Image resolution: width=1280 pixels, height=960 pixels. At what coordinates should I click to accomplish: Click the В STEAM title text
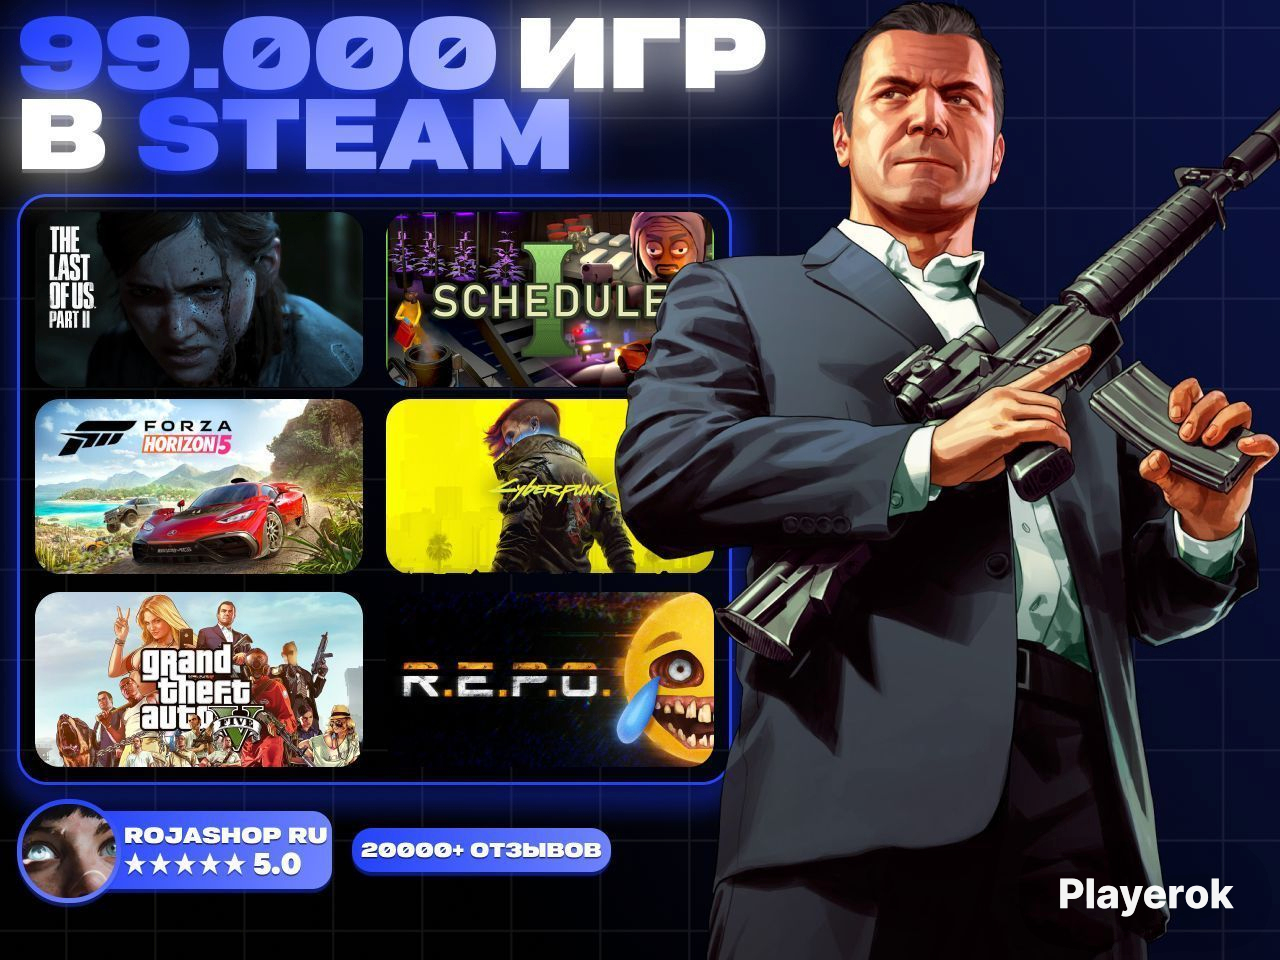295,134
